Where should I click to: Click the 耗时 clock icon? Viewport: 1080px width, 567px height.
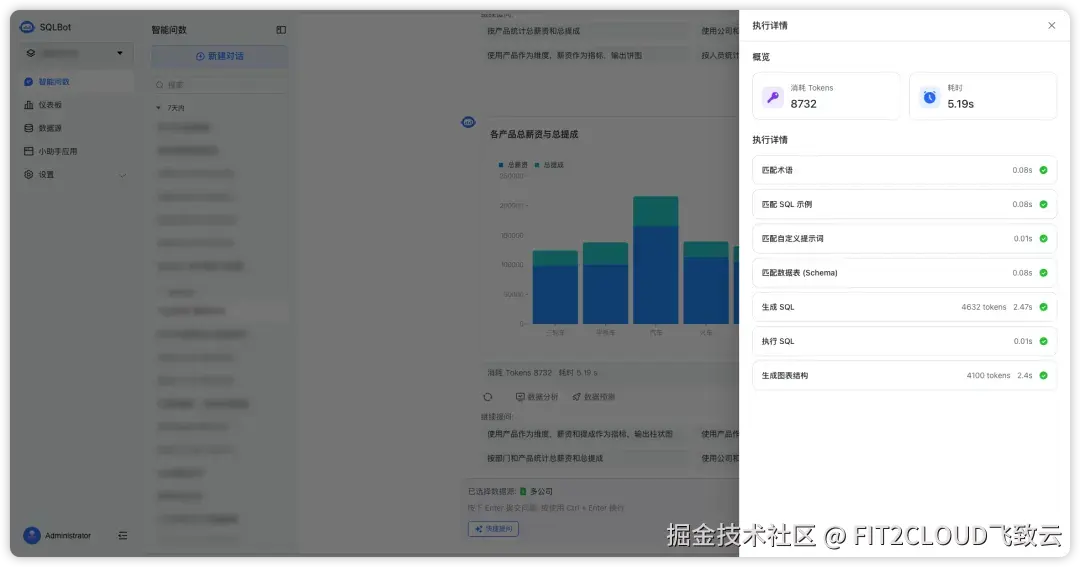[930, 97]
